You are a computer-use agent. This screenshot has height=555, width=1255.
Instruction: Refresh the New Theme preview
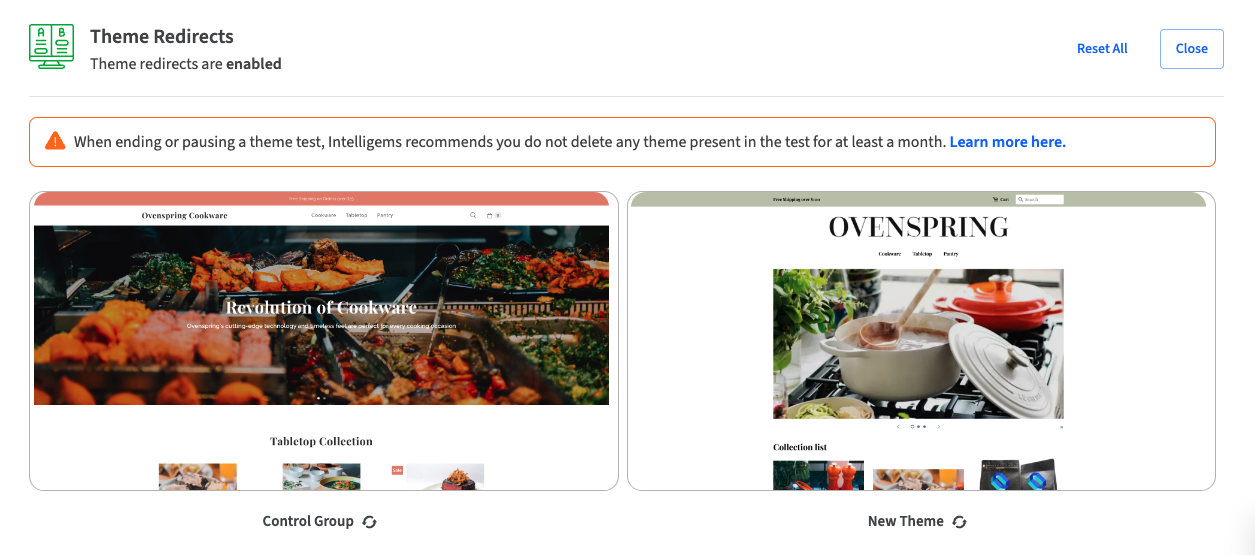click(959, 522)
